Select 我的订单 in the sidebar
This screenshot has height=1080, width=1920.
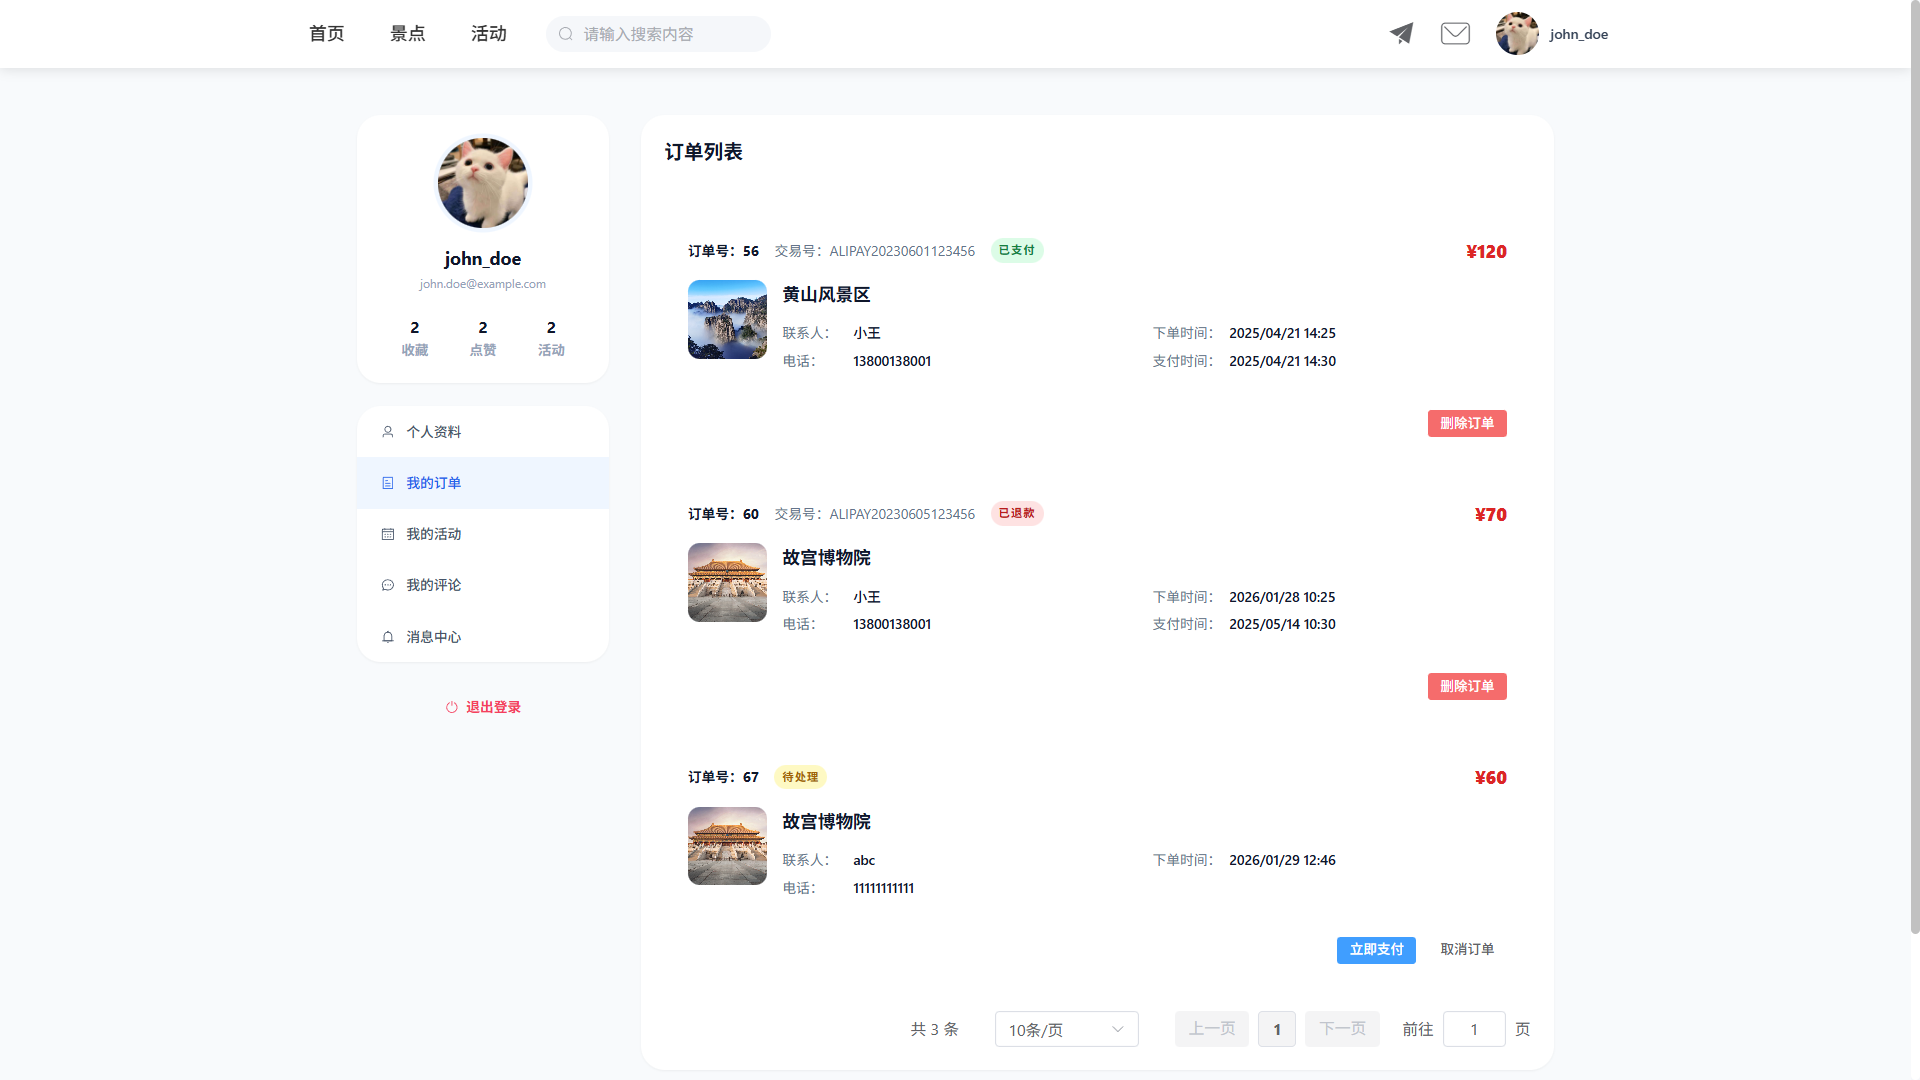coord(434,483)
